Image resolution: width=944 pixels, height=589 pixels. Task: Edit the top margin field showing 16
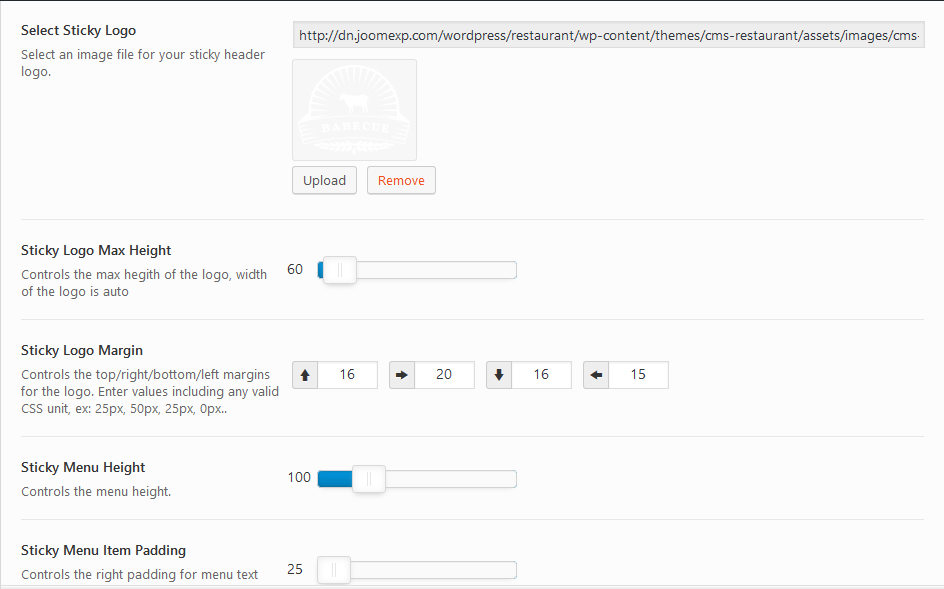[x=347, y=375]
